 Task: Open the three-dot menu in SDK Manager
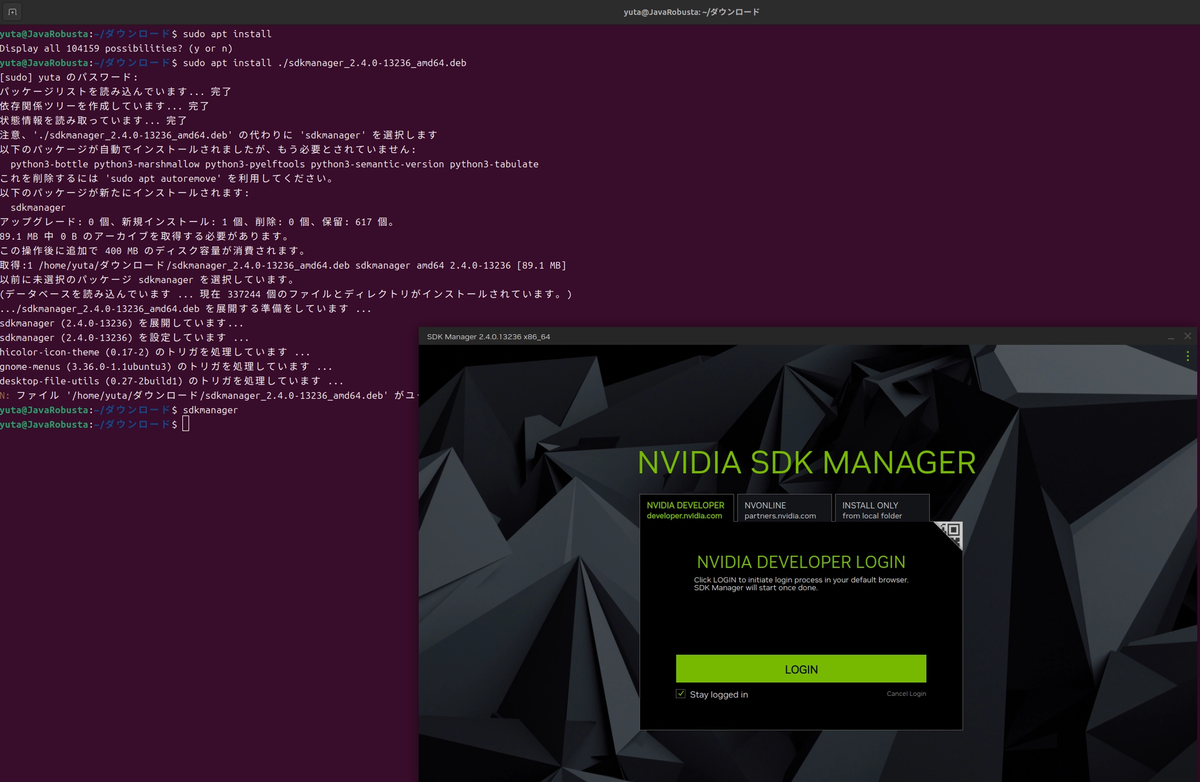click(x=1188, y=356)
